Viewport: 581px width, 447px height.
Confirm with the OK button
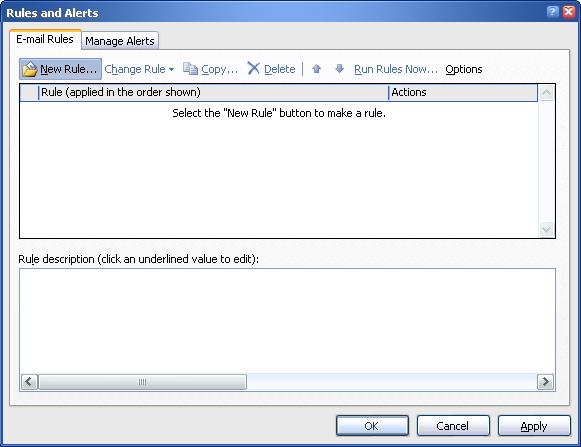(372, 426)
